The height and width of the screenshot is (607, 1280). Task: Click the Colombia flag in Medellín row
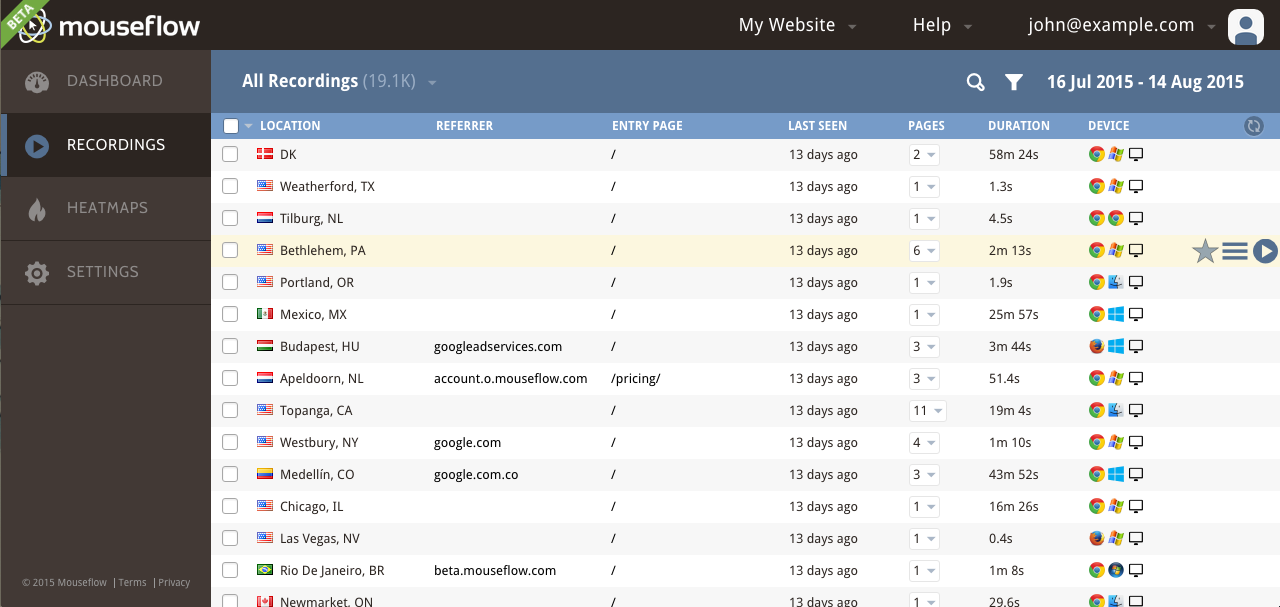click(265, 474)
